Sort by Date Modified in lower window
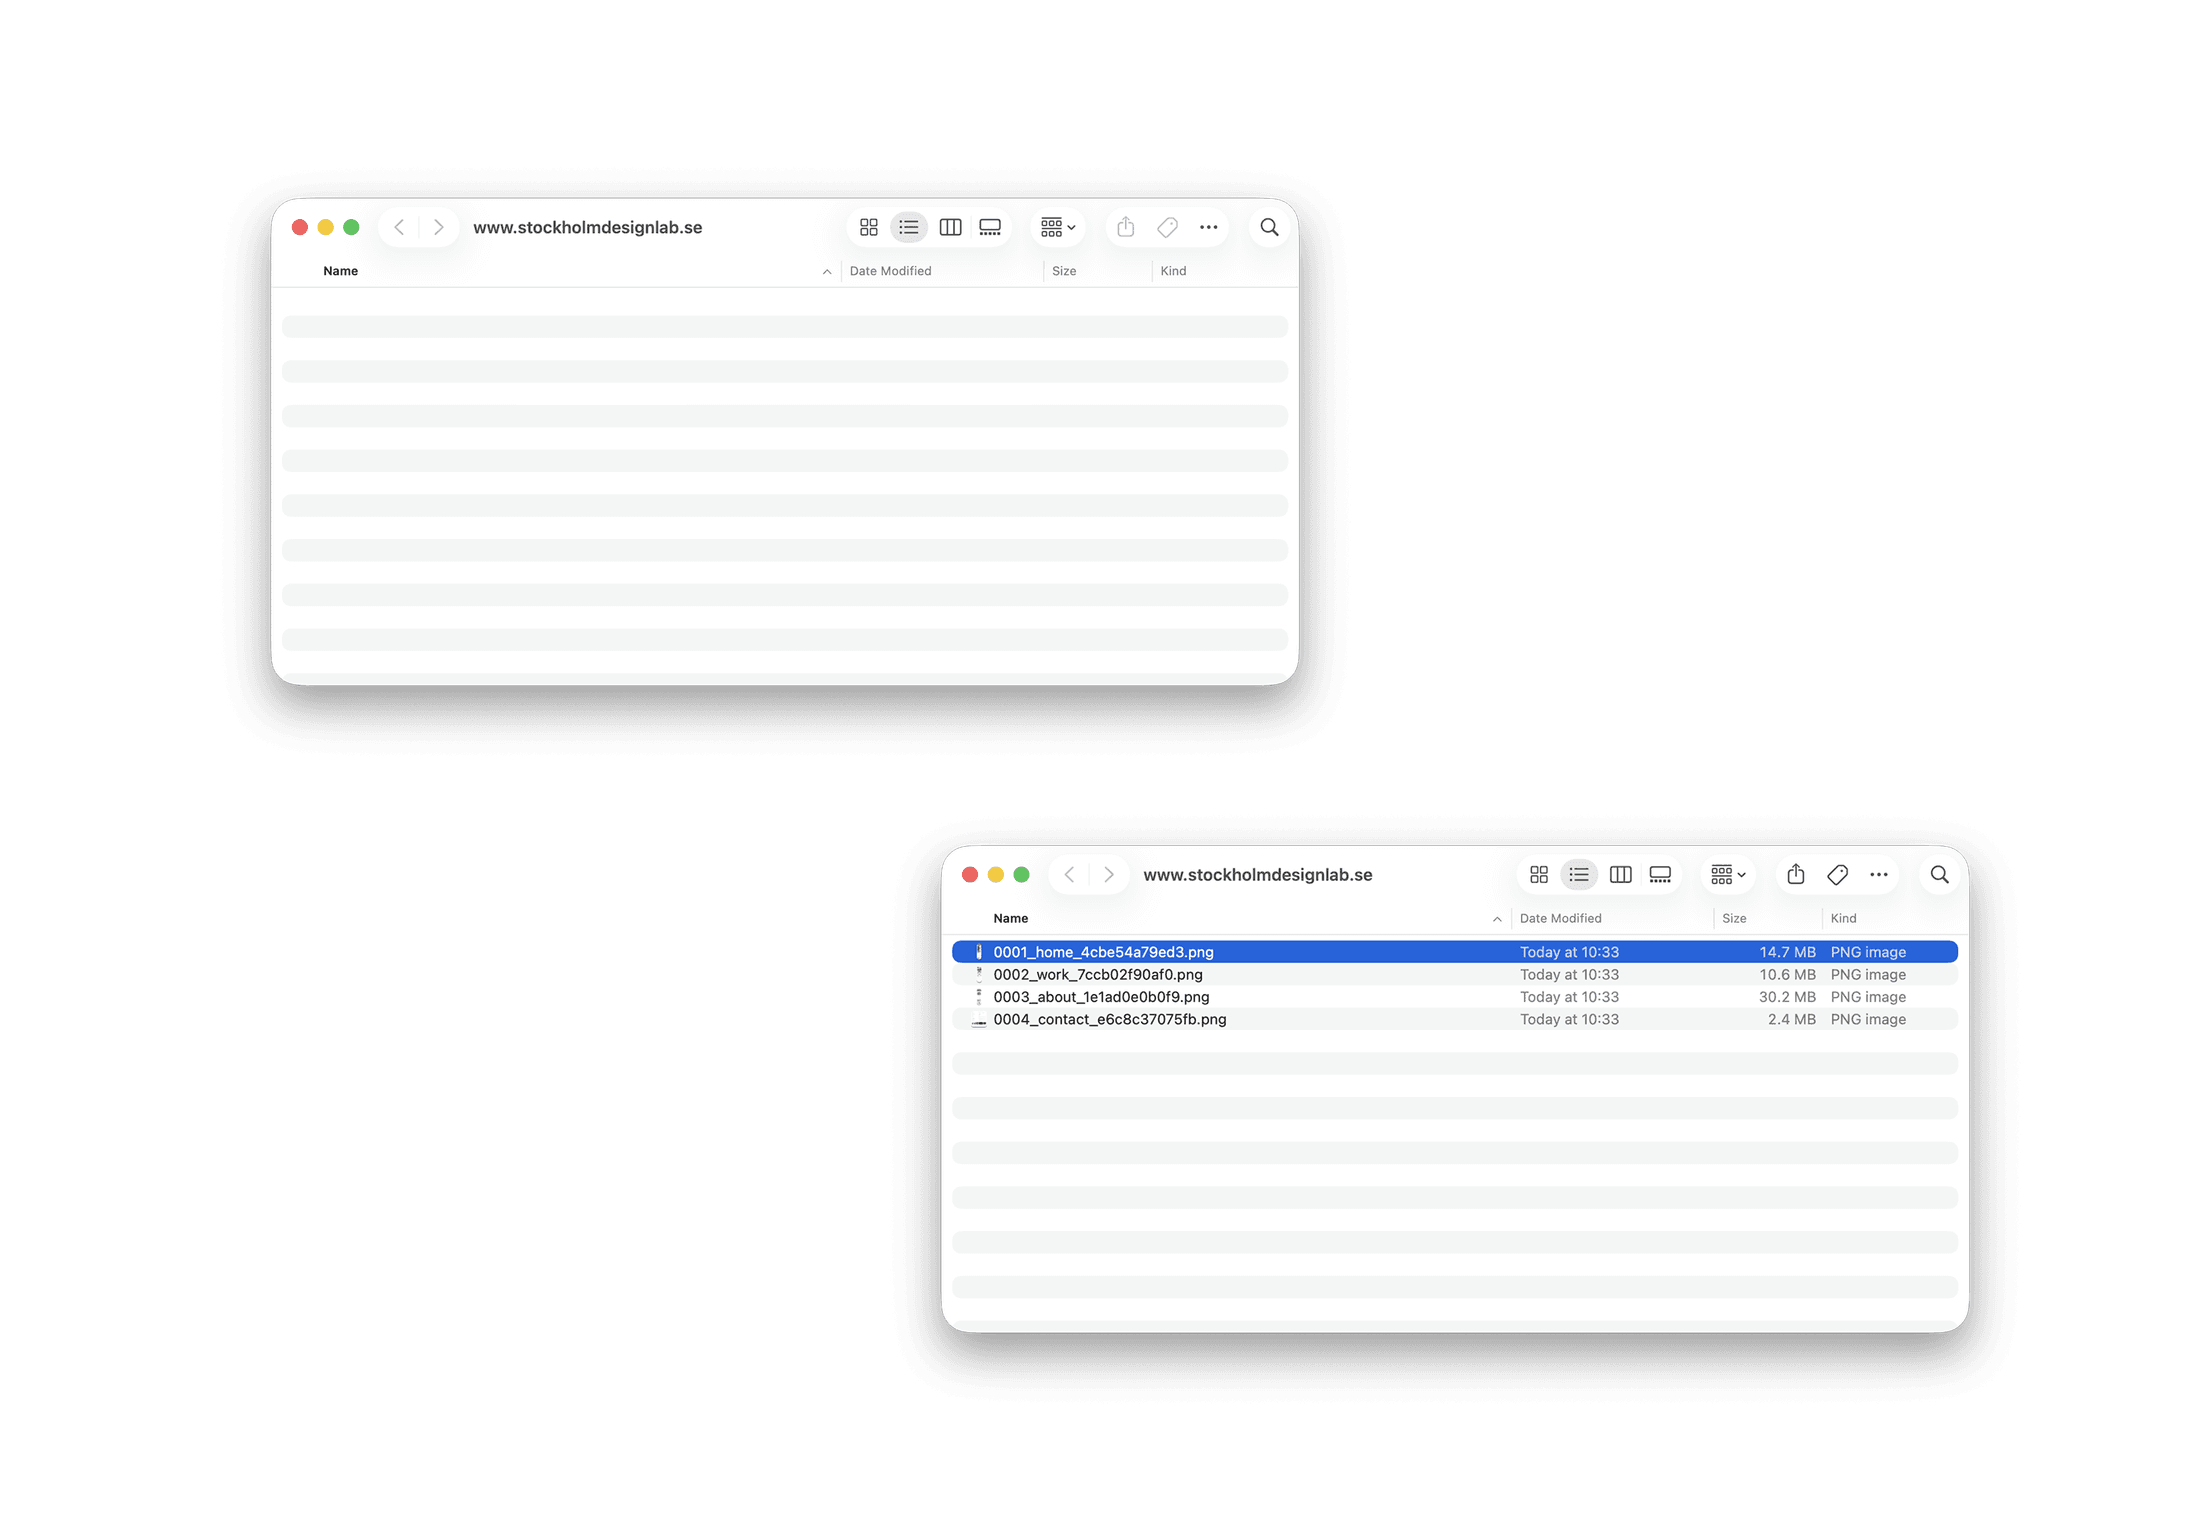2200x1535 pixels. (x=1561, y=919)
